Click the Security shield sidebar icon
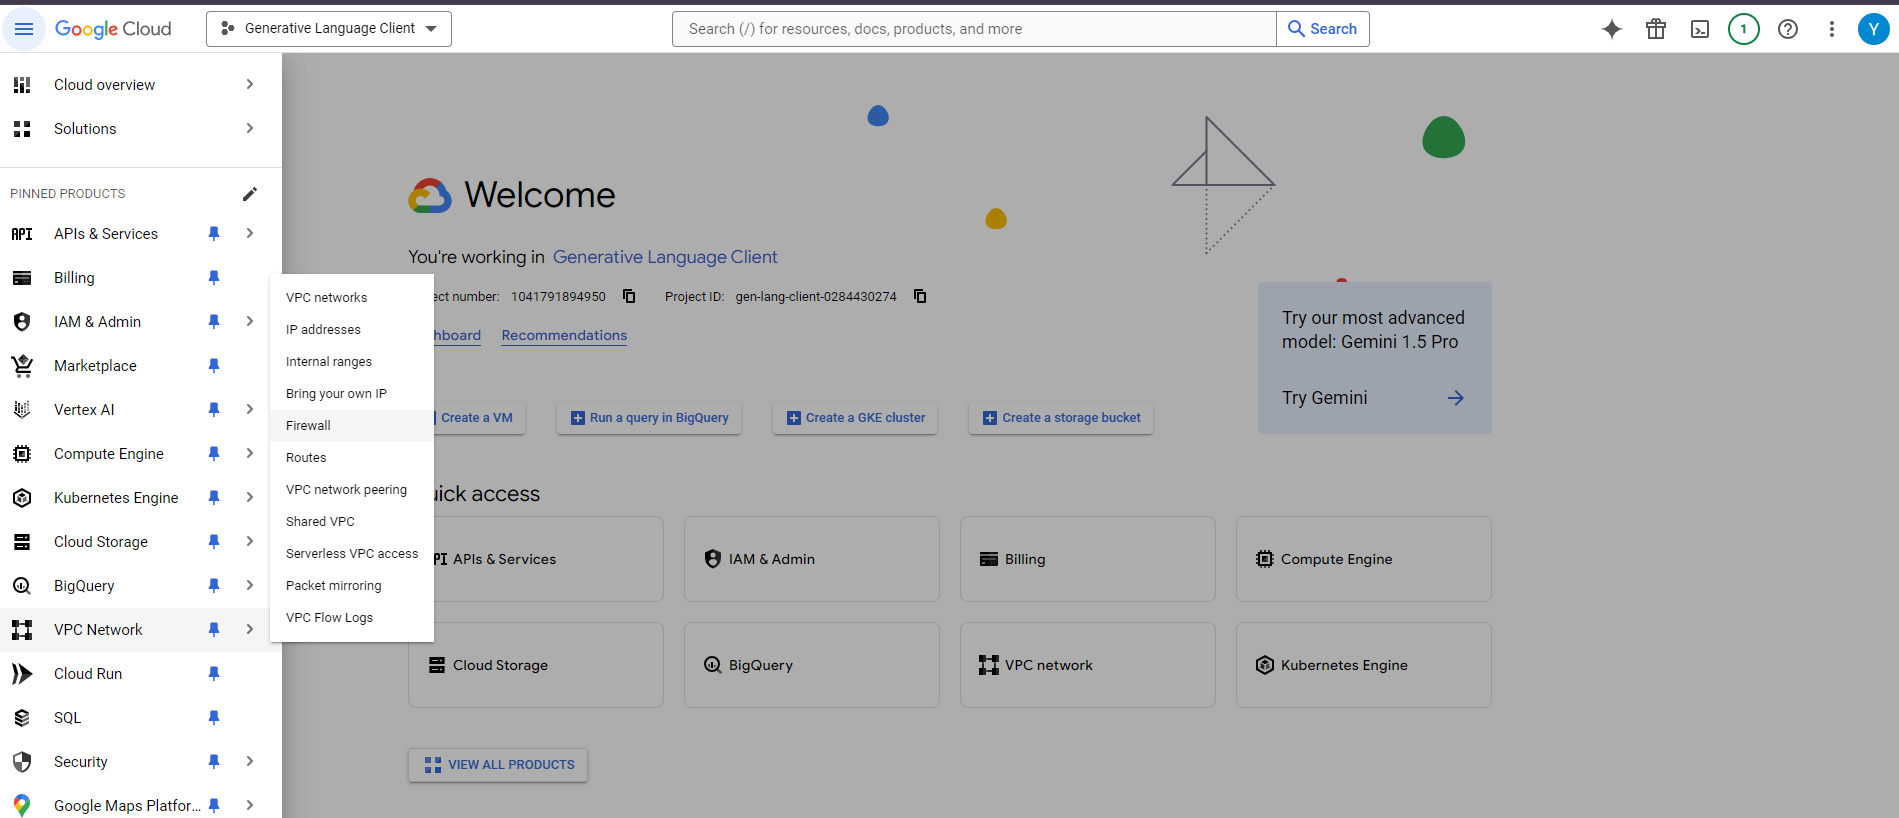This screenshot has width=1899, height=818. tap(22, 762)
